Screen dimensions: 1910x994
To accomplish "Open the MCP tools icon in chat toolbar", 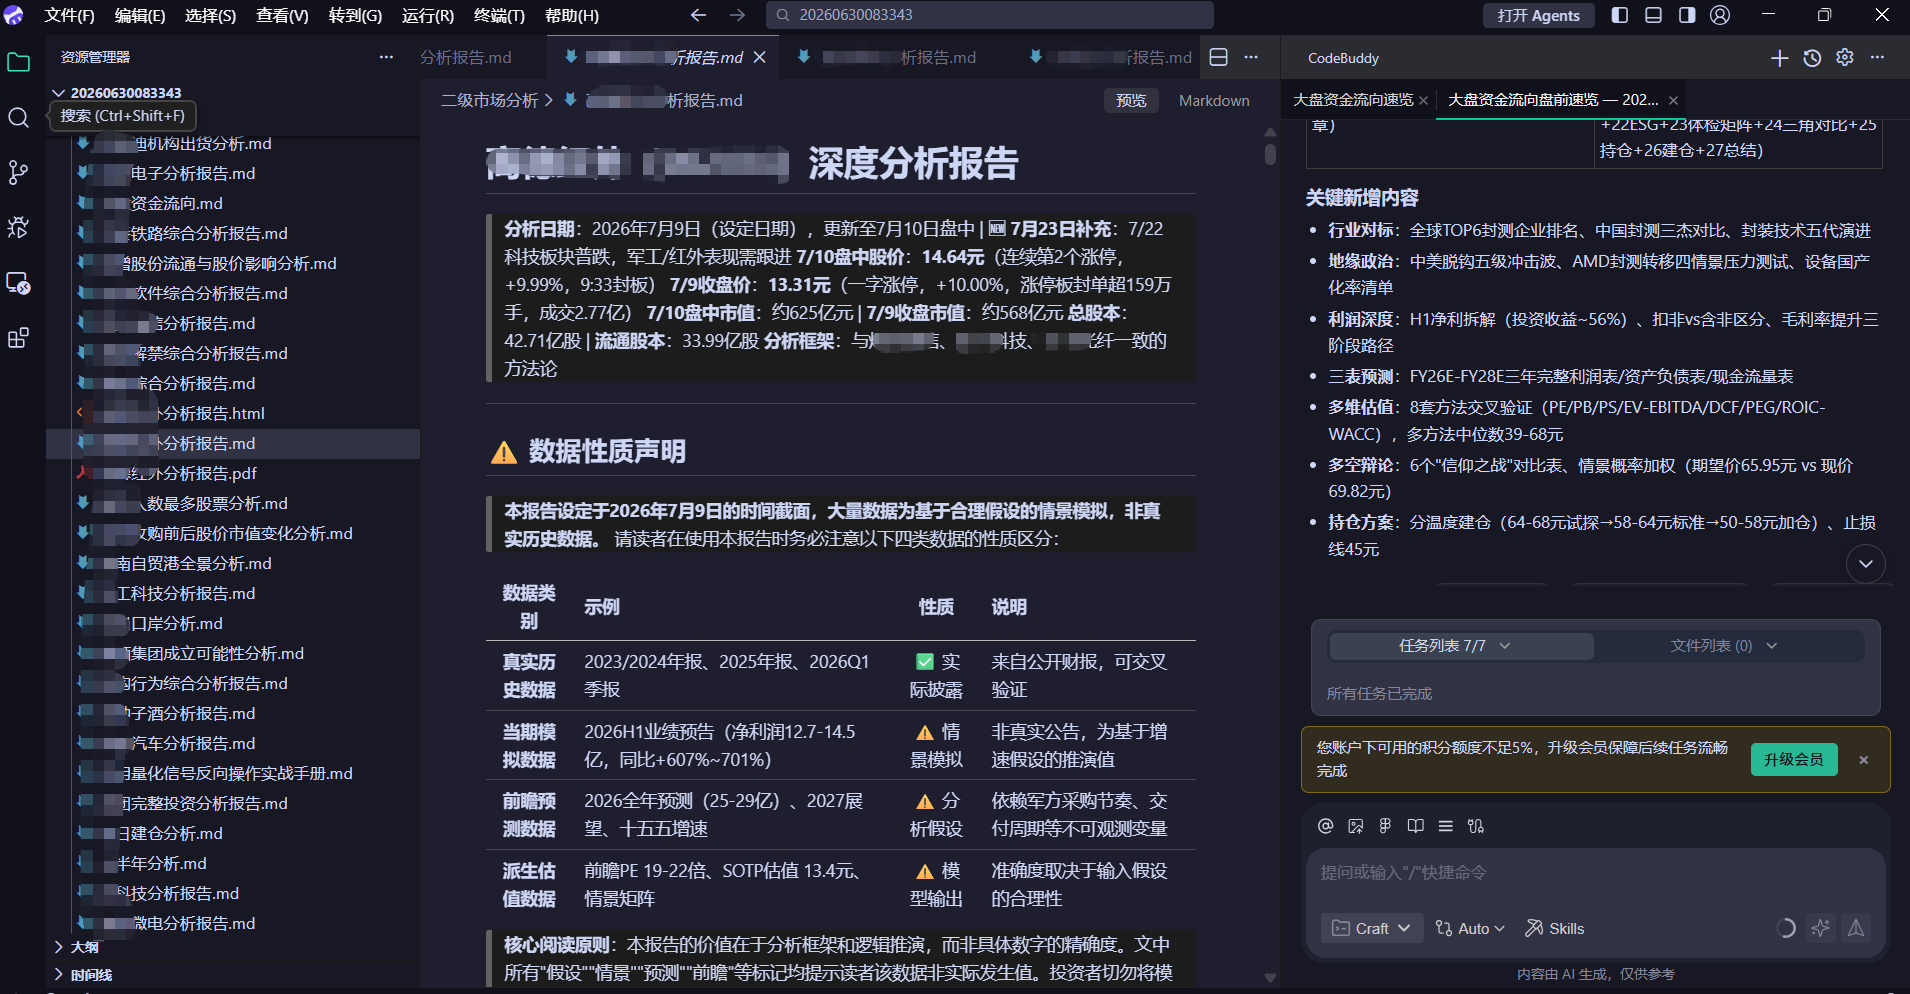I will click(x=1476, y=826).
